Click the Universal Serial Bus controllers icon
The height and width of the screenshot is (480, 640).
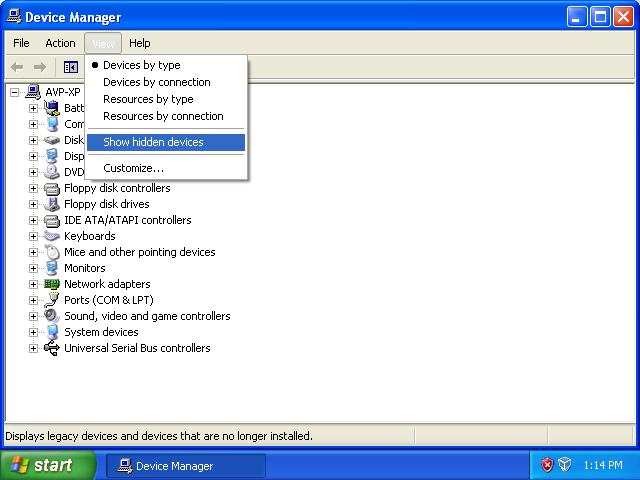pyautogui.click(x=52, y=348)
